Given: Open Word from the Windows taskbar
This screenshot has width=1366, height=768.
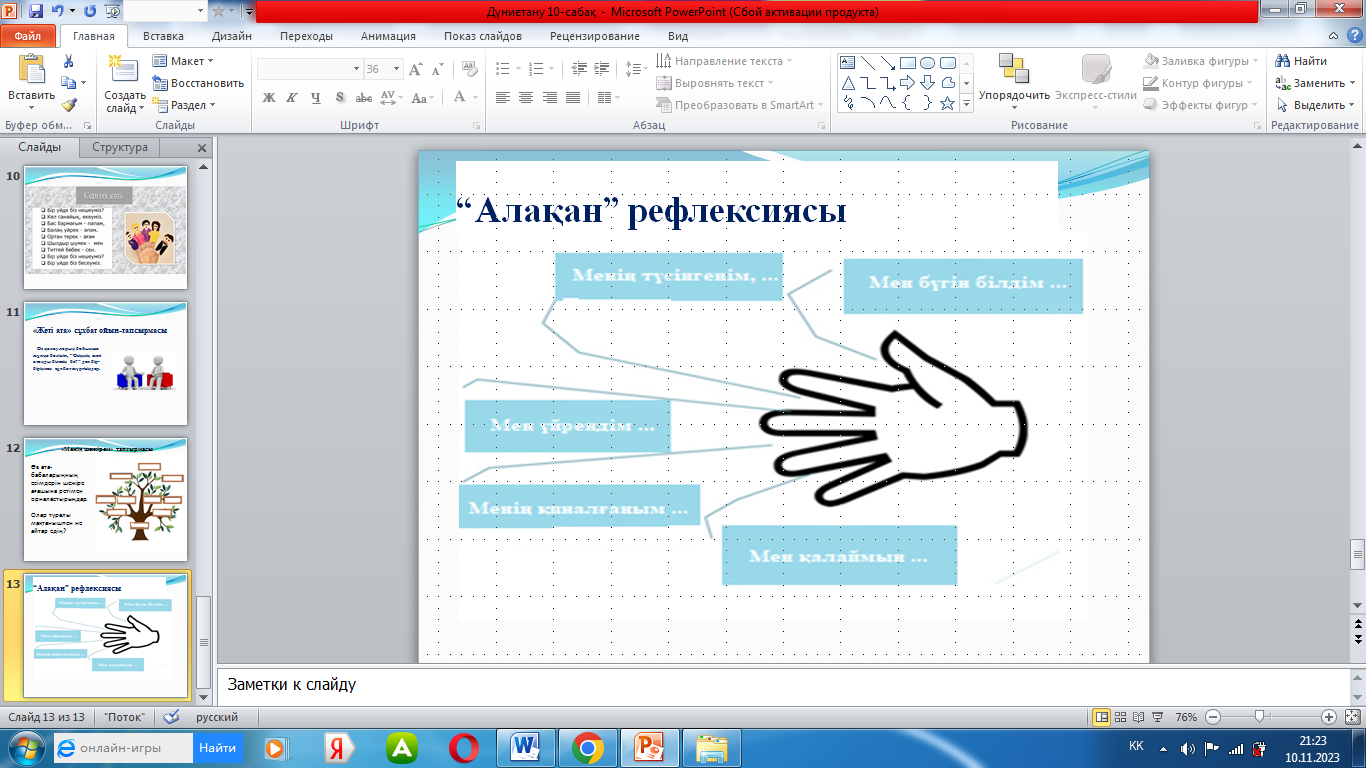Looking at the screenshot, I should pyautogui.click(x=525, y=747).
